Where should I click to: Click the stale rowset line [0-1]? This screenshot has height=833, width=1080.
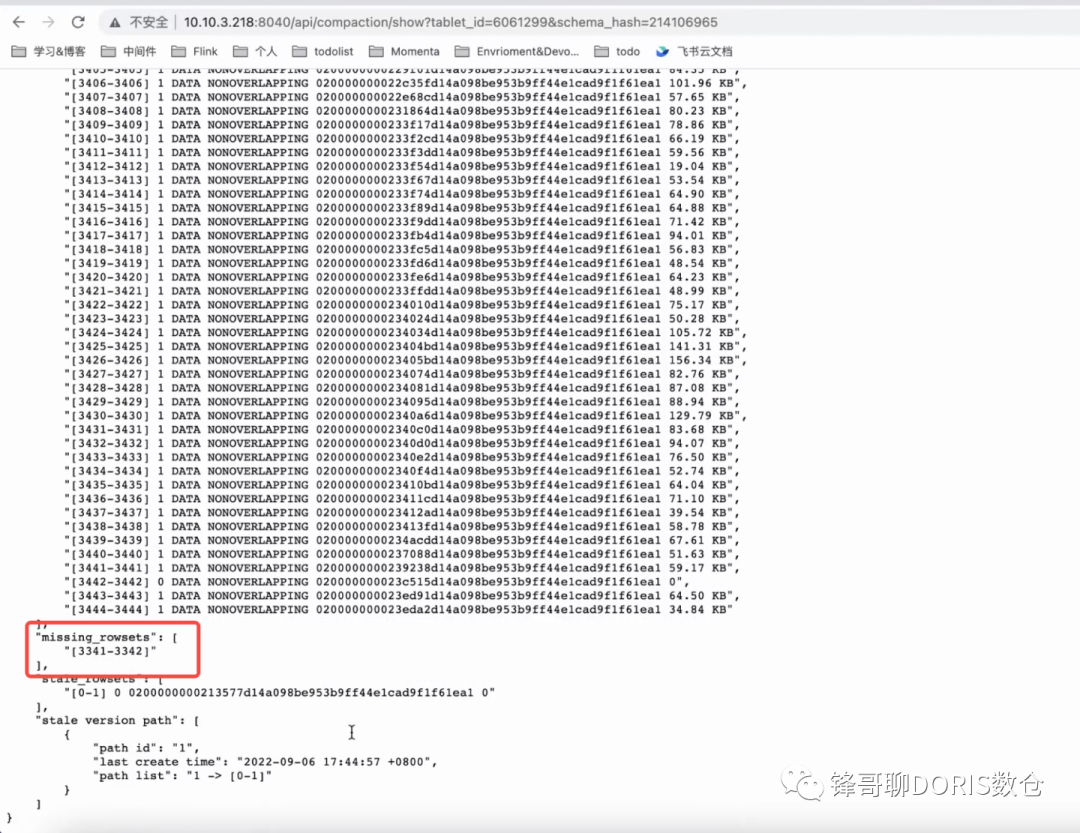point(280,692)
